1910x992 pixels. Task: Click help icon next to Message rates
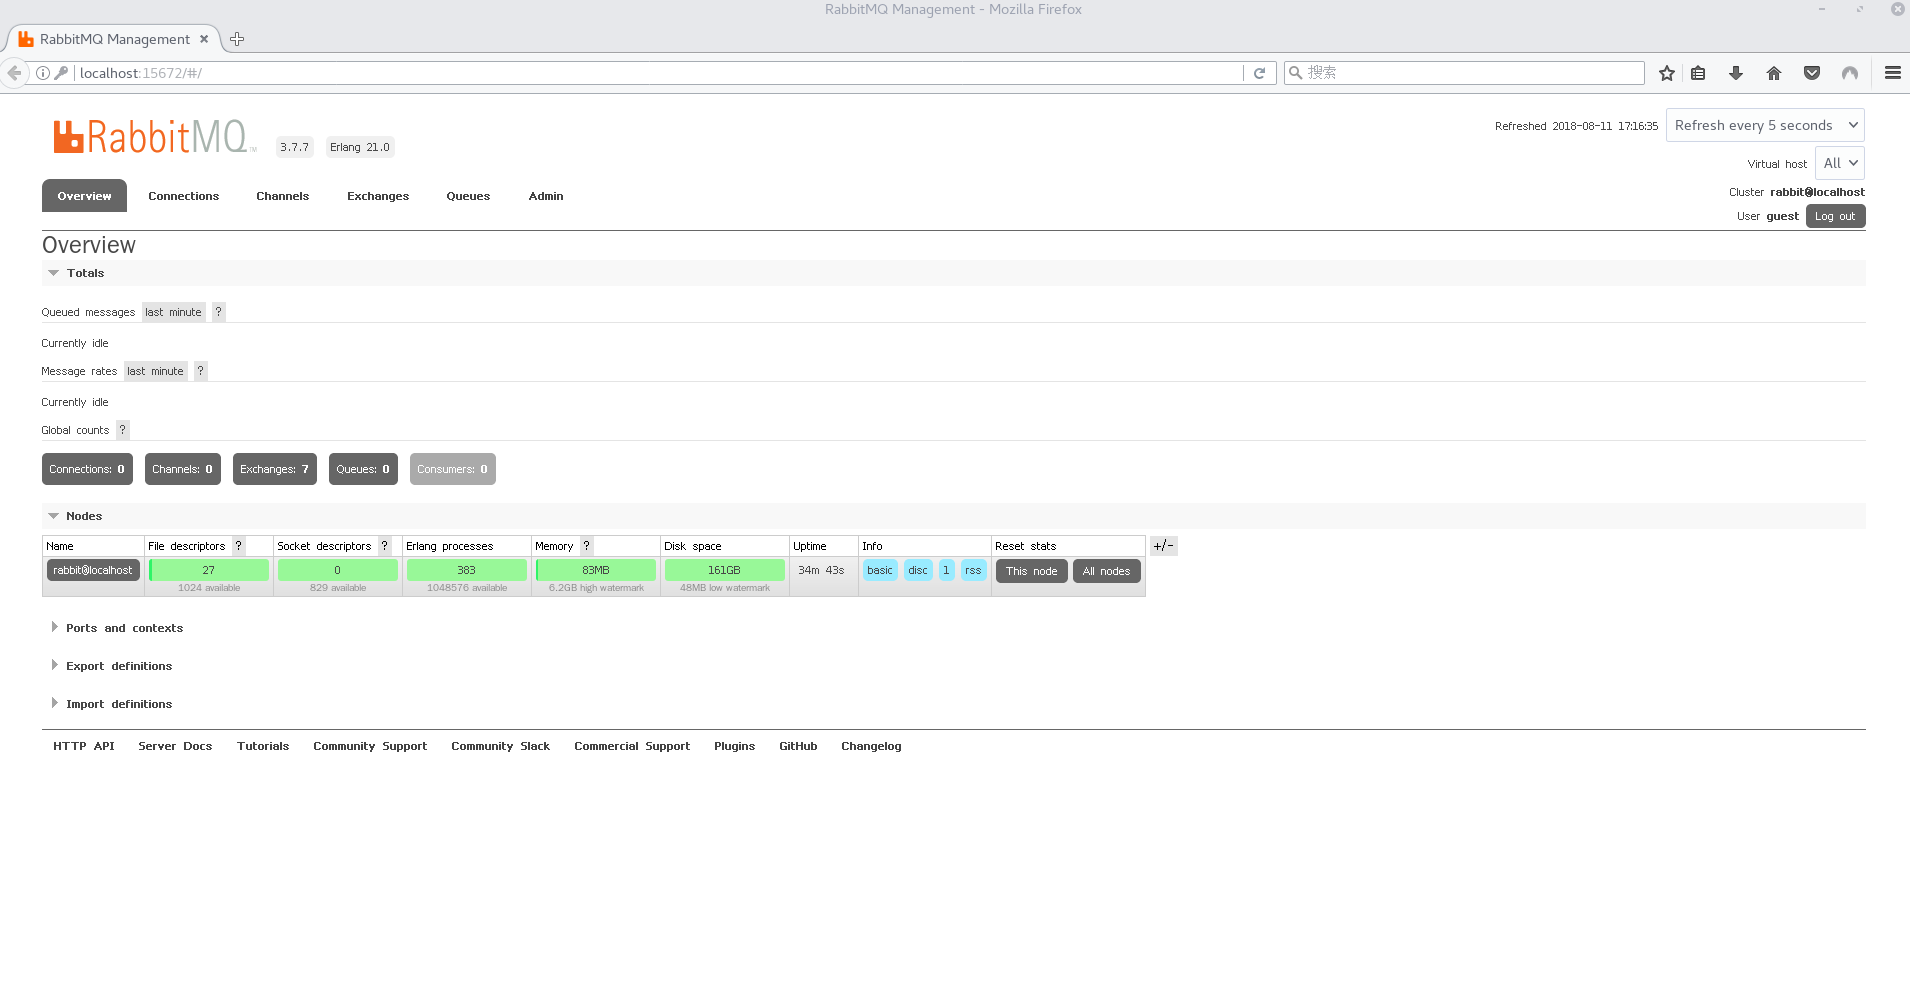pyautogui.click(x=201, y=371)
